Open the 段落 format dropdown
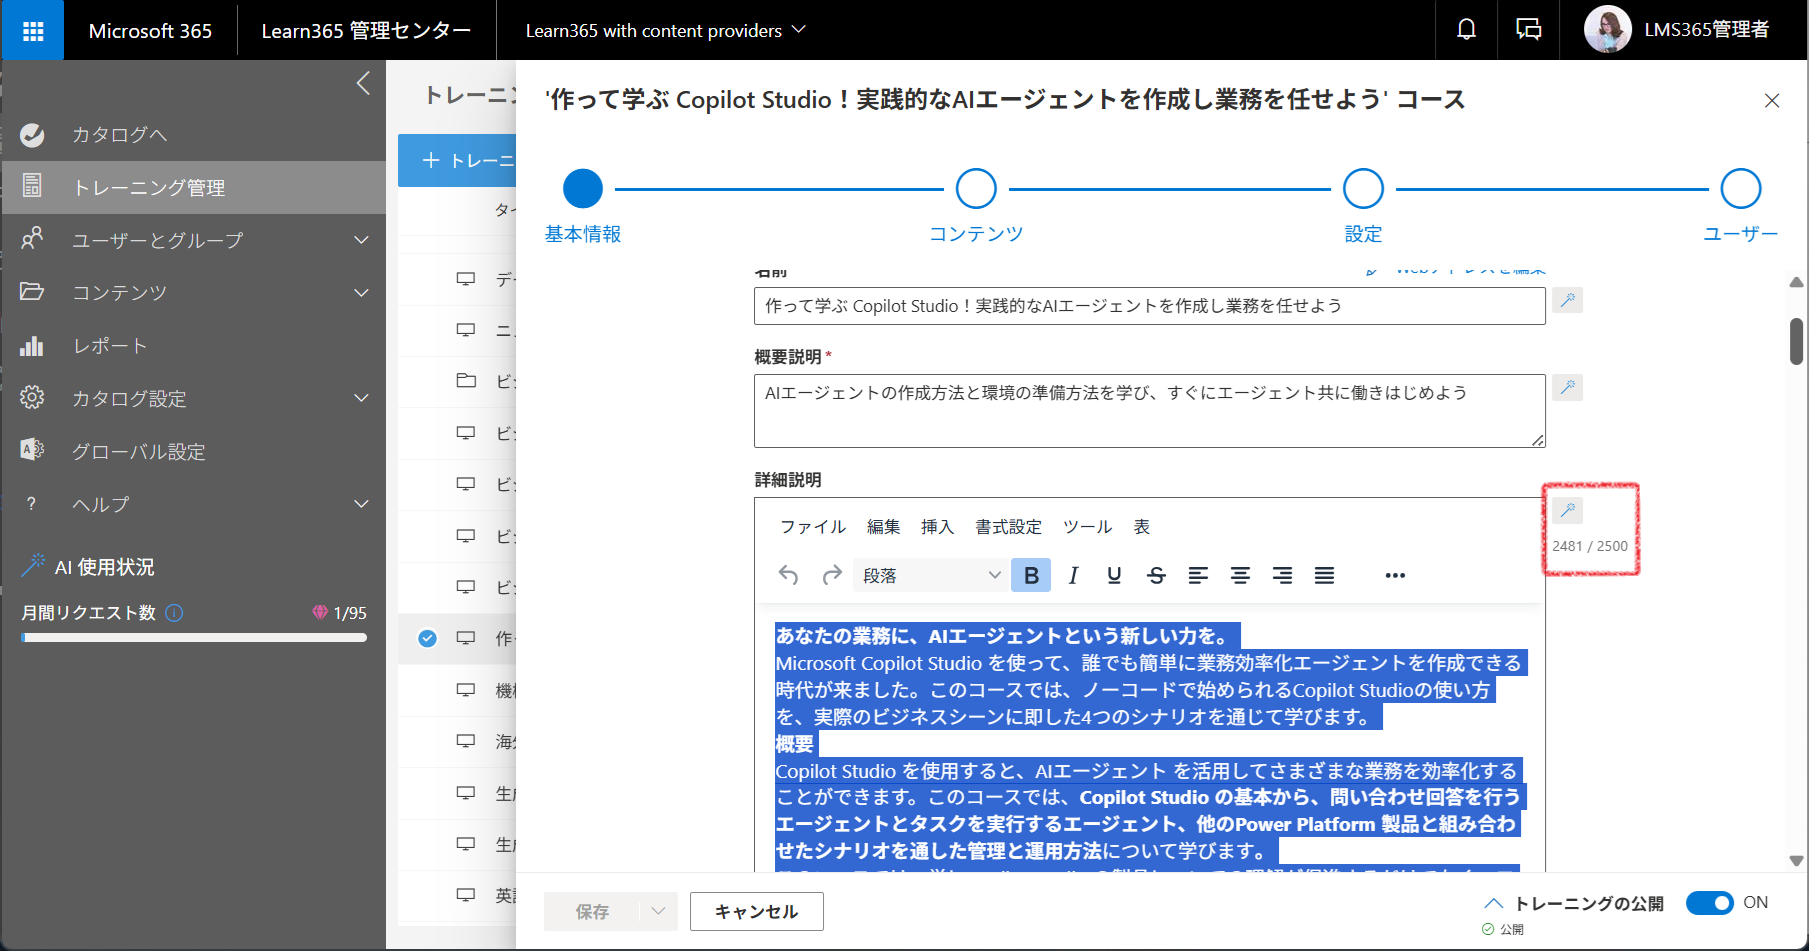Image resolution: width=1809 pixels, height=951 pixels. point(930,575)
